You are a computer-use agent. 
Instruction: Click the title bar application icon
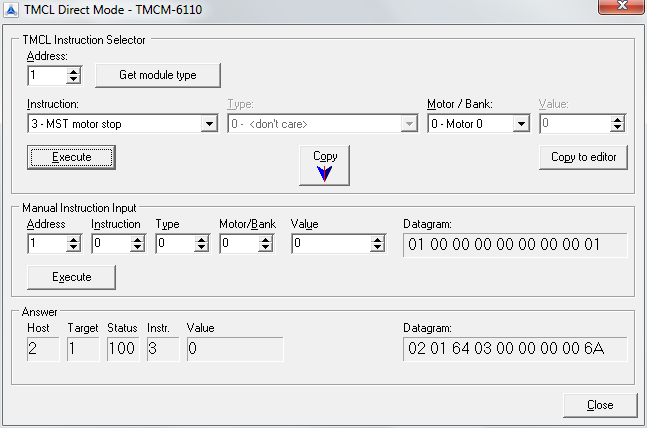coord(11,9)
